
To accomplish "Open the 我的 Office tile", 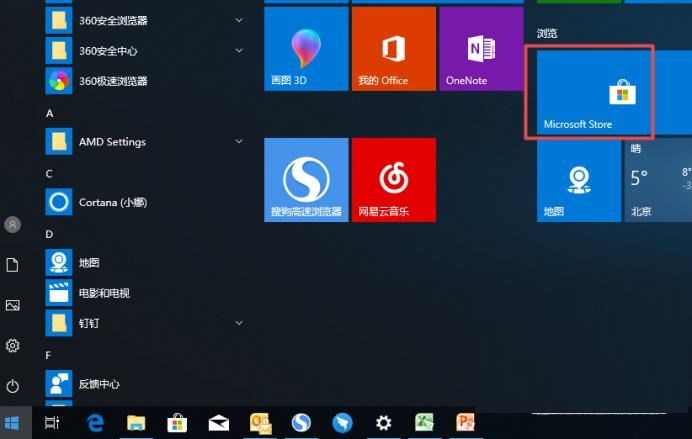I will click(393, 49).
